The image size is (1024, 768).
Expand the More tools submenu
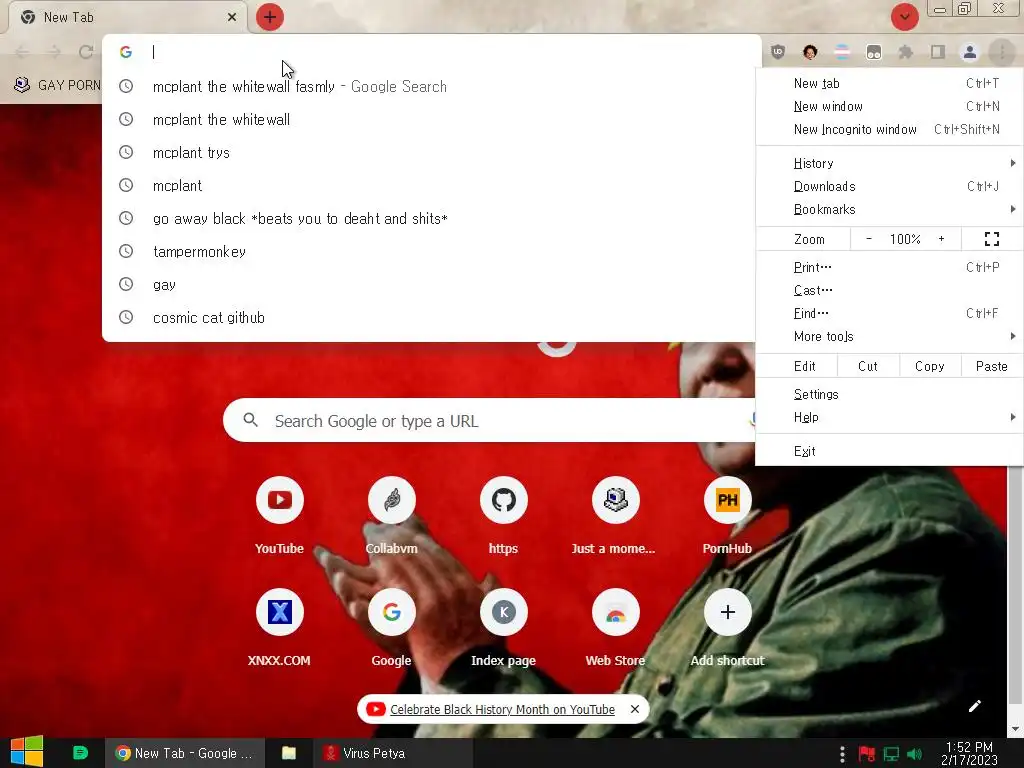(889, 336)
